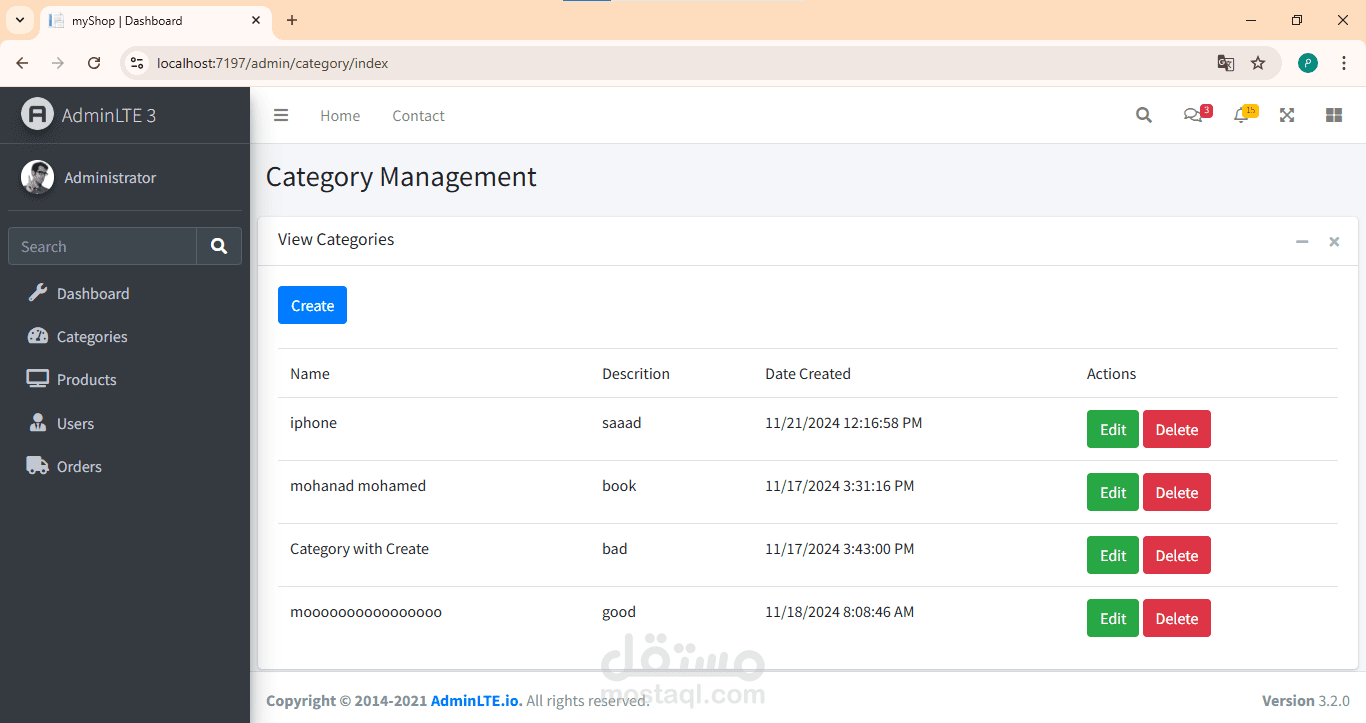The width and height of the screenshot is (1366, 723).
Task: Open the Contact navbar link
Action: click(418, 115)
